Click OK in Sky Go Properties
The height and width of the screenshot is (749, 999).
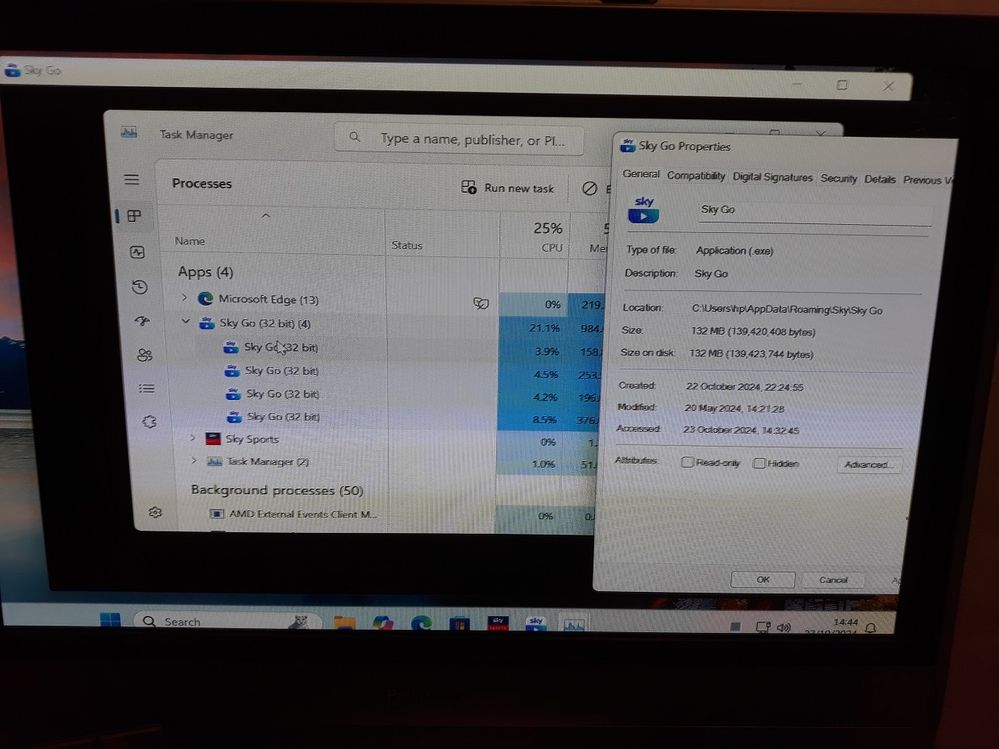coord(763,580)
